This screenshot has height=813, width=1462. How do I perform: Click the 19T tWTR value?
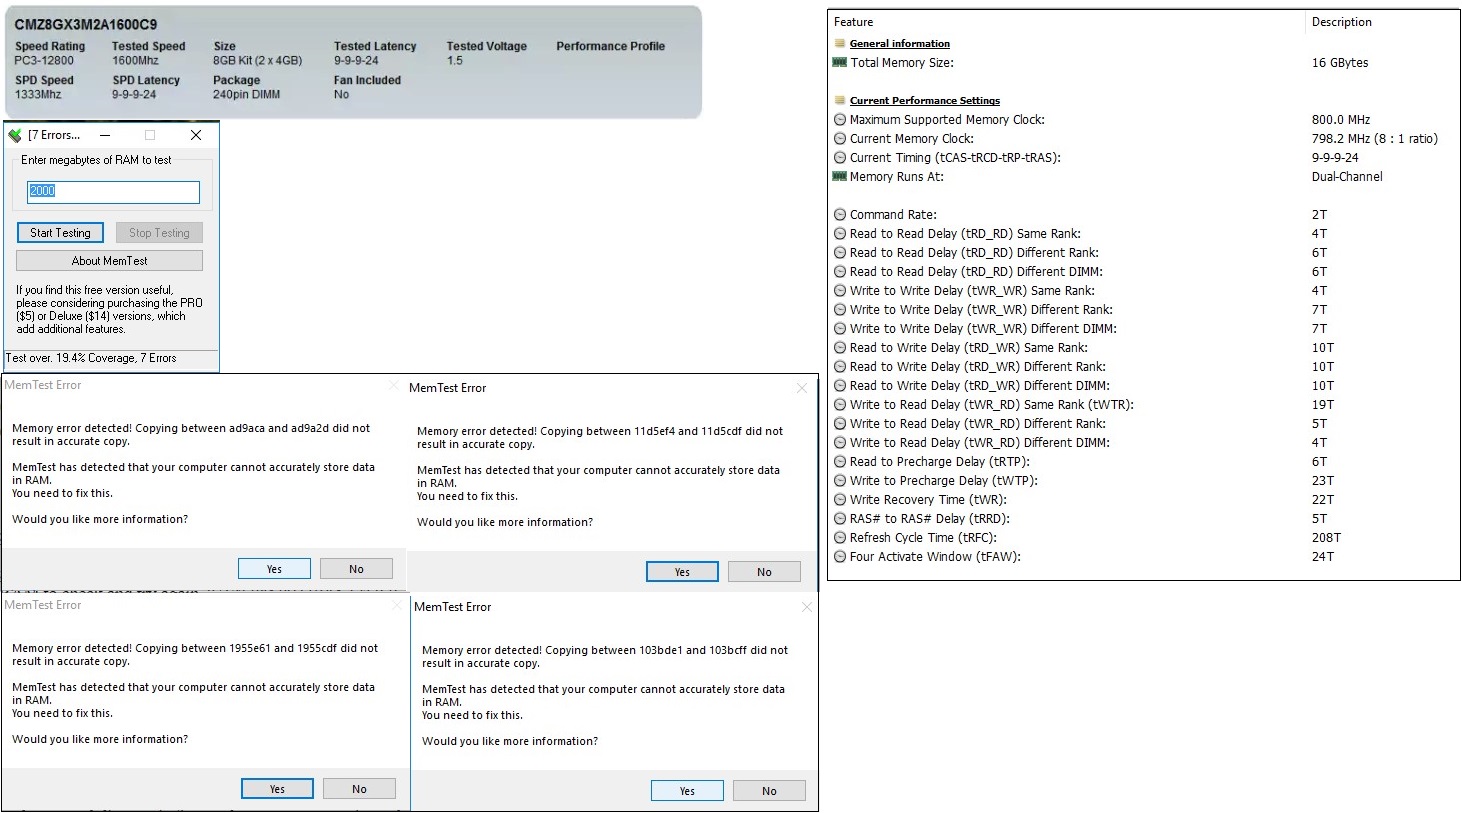pyautogui.click(x=1322, y=404)
